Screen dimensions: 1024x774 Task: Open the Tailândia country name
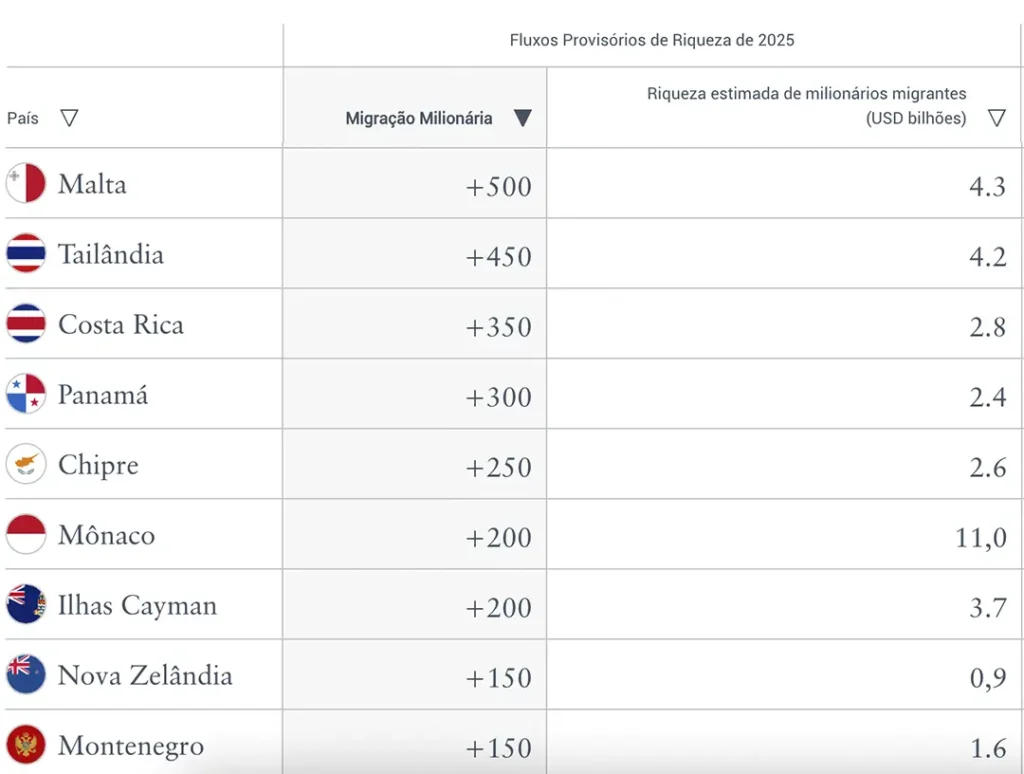point(111,254)
